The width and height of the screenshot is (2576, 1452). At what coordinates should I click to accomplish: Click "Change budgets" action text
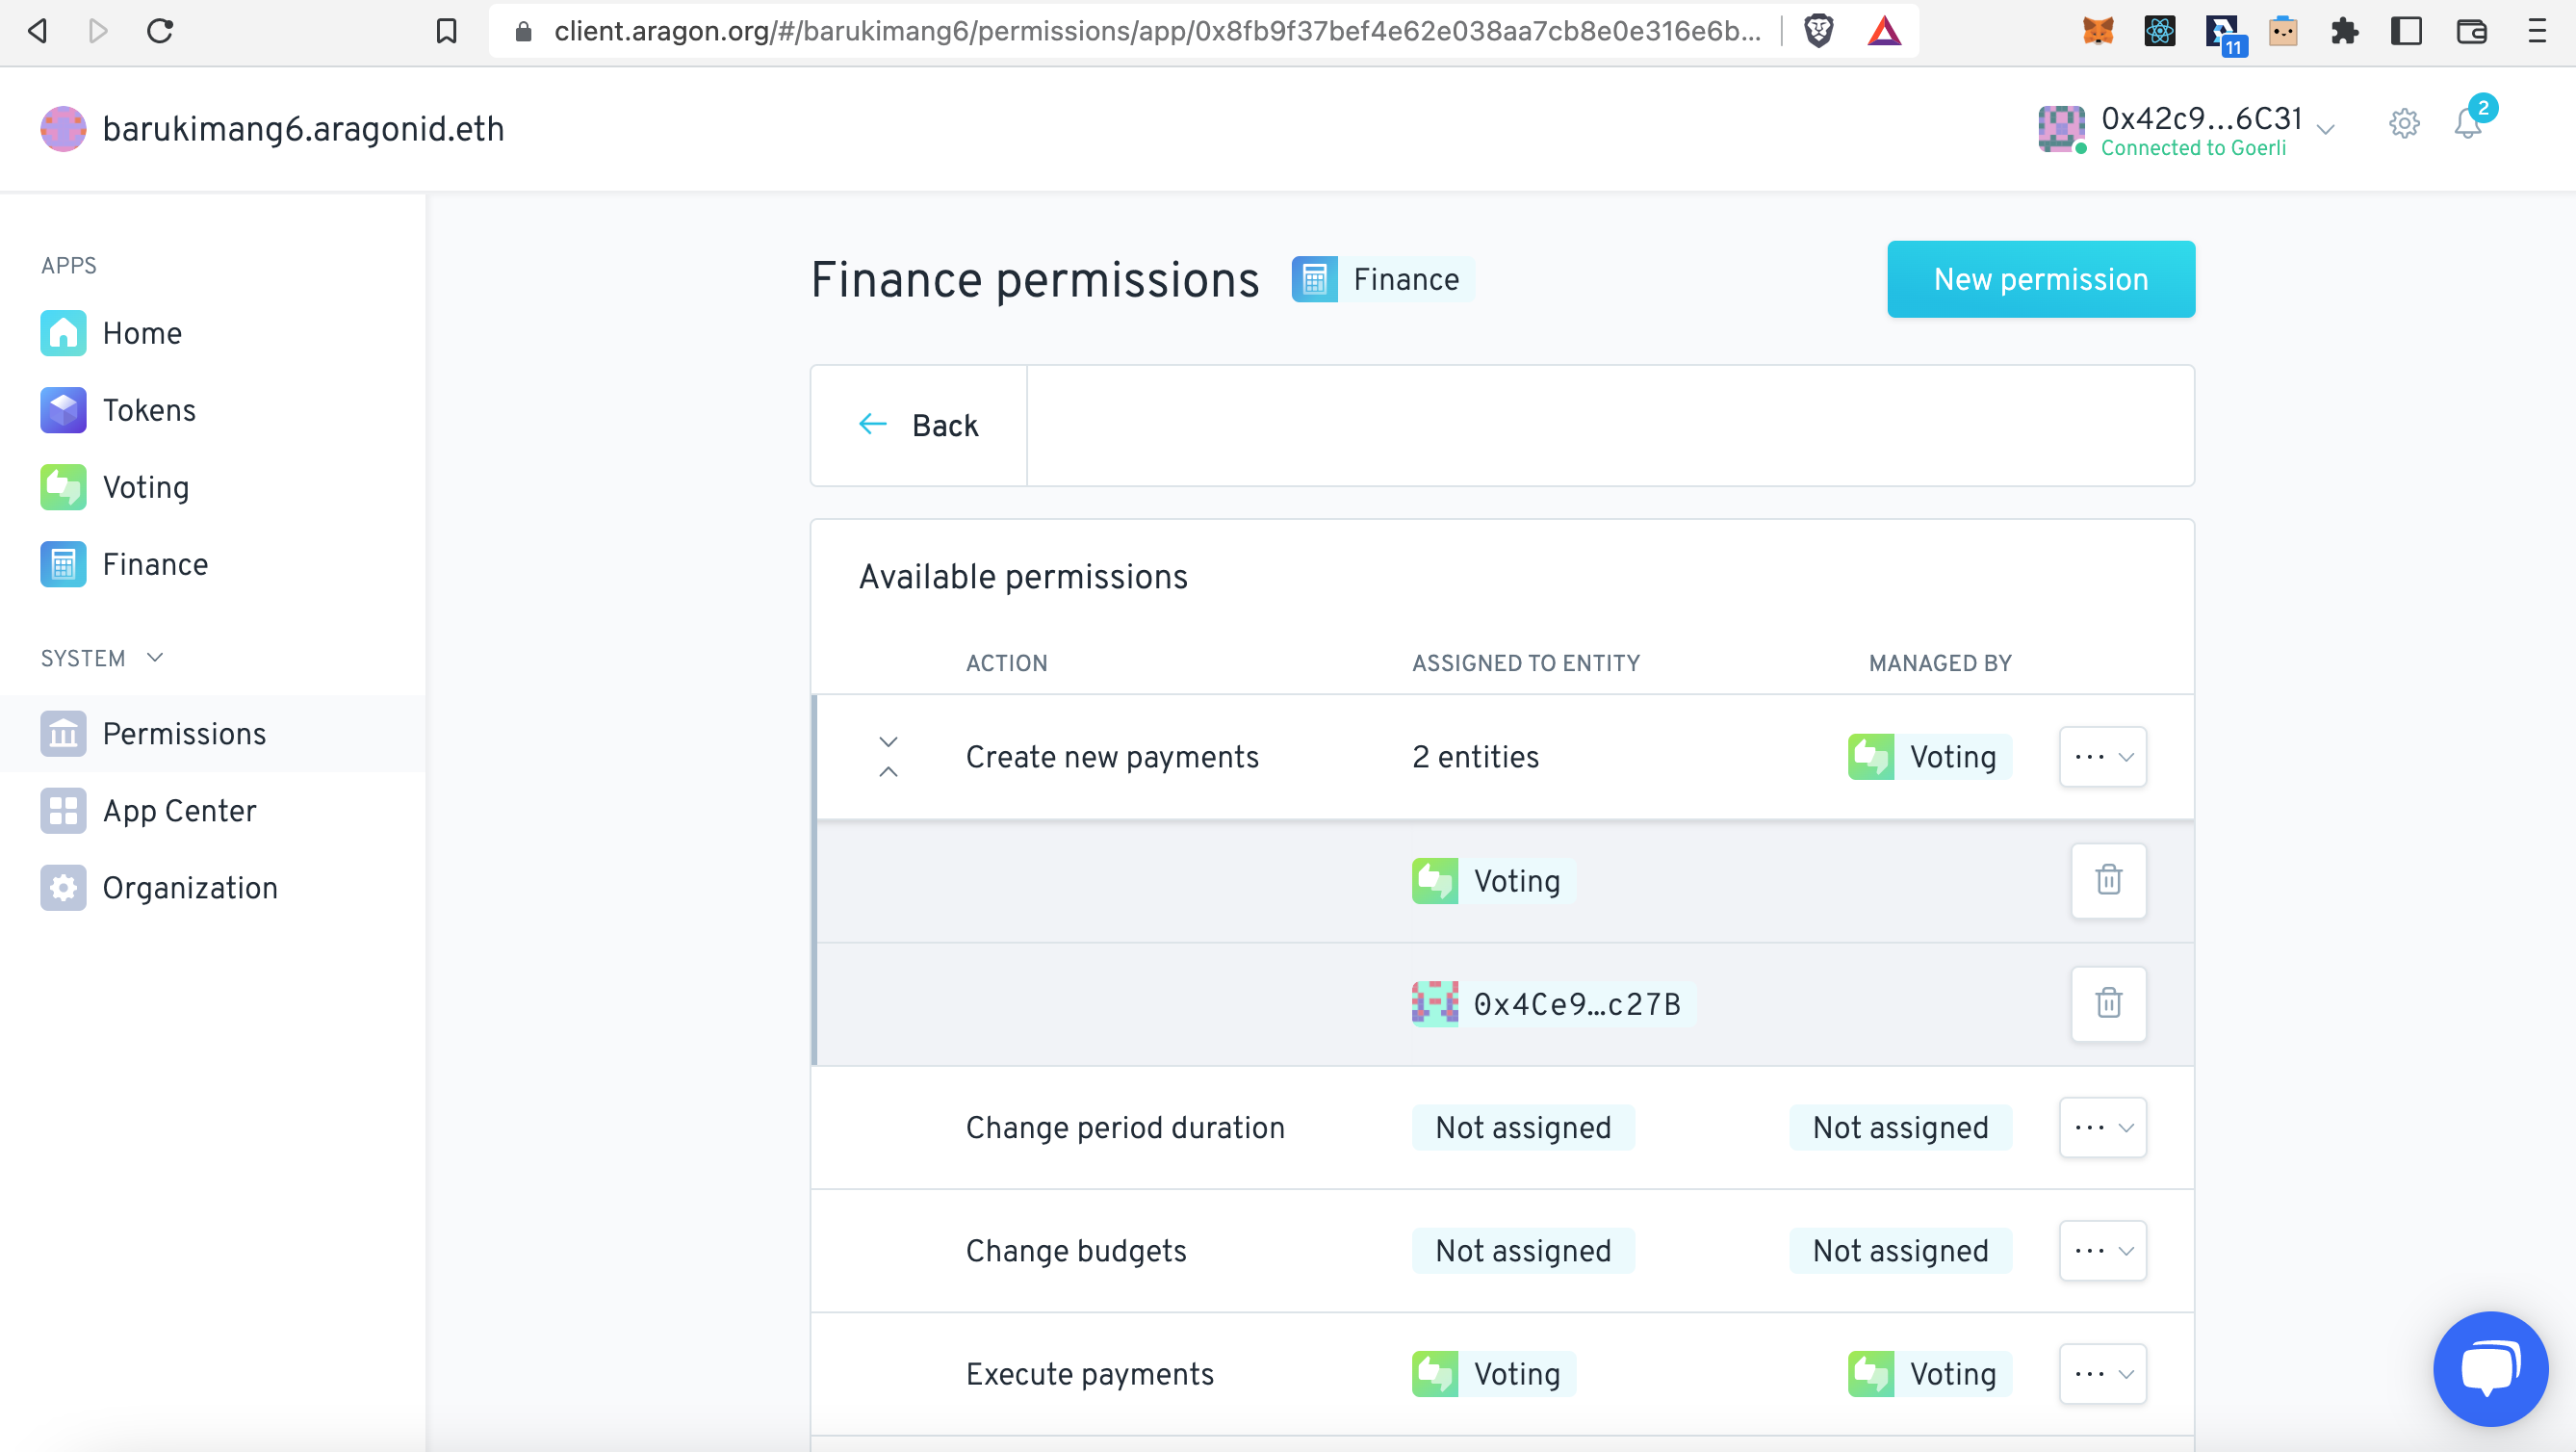[x=1076, y=1251]
